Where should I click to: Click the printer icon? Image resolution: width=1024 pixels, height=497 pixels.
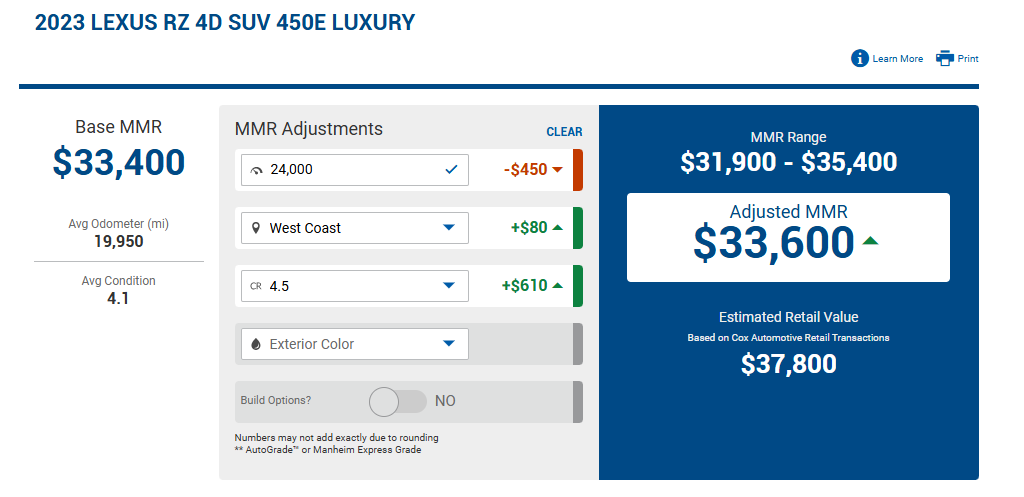945,58
